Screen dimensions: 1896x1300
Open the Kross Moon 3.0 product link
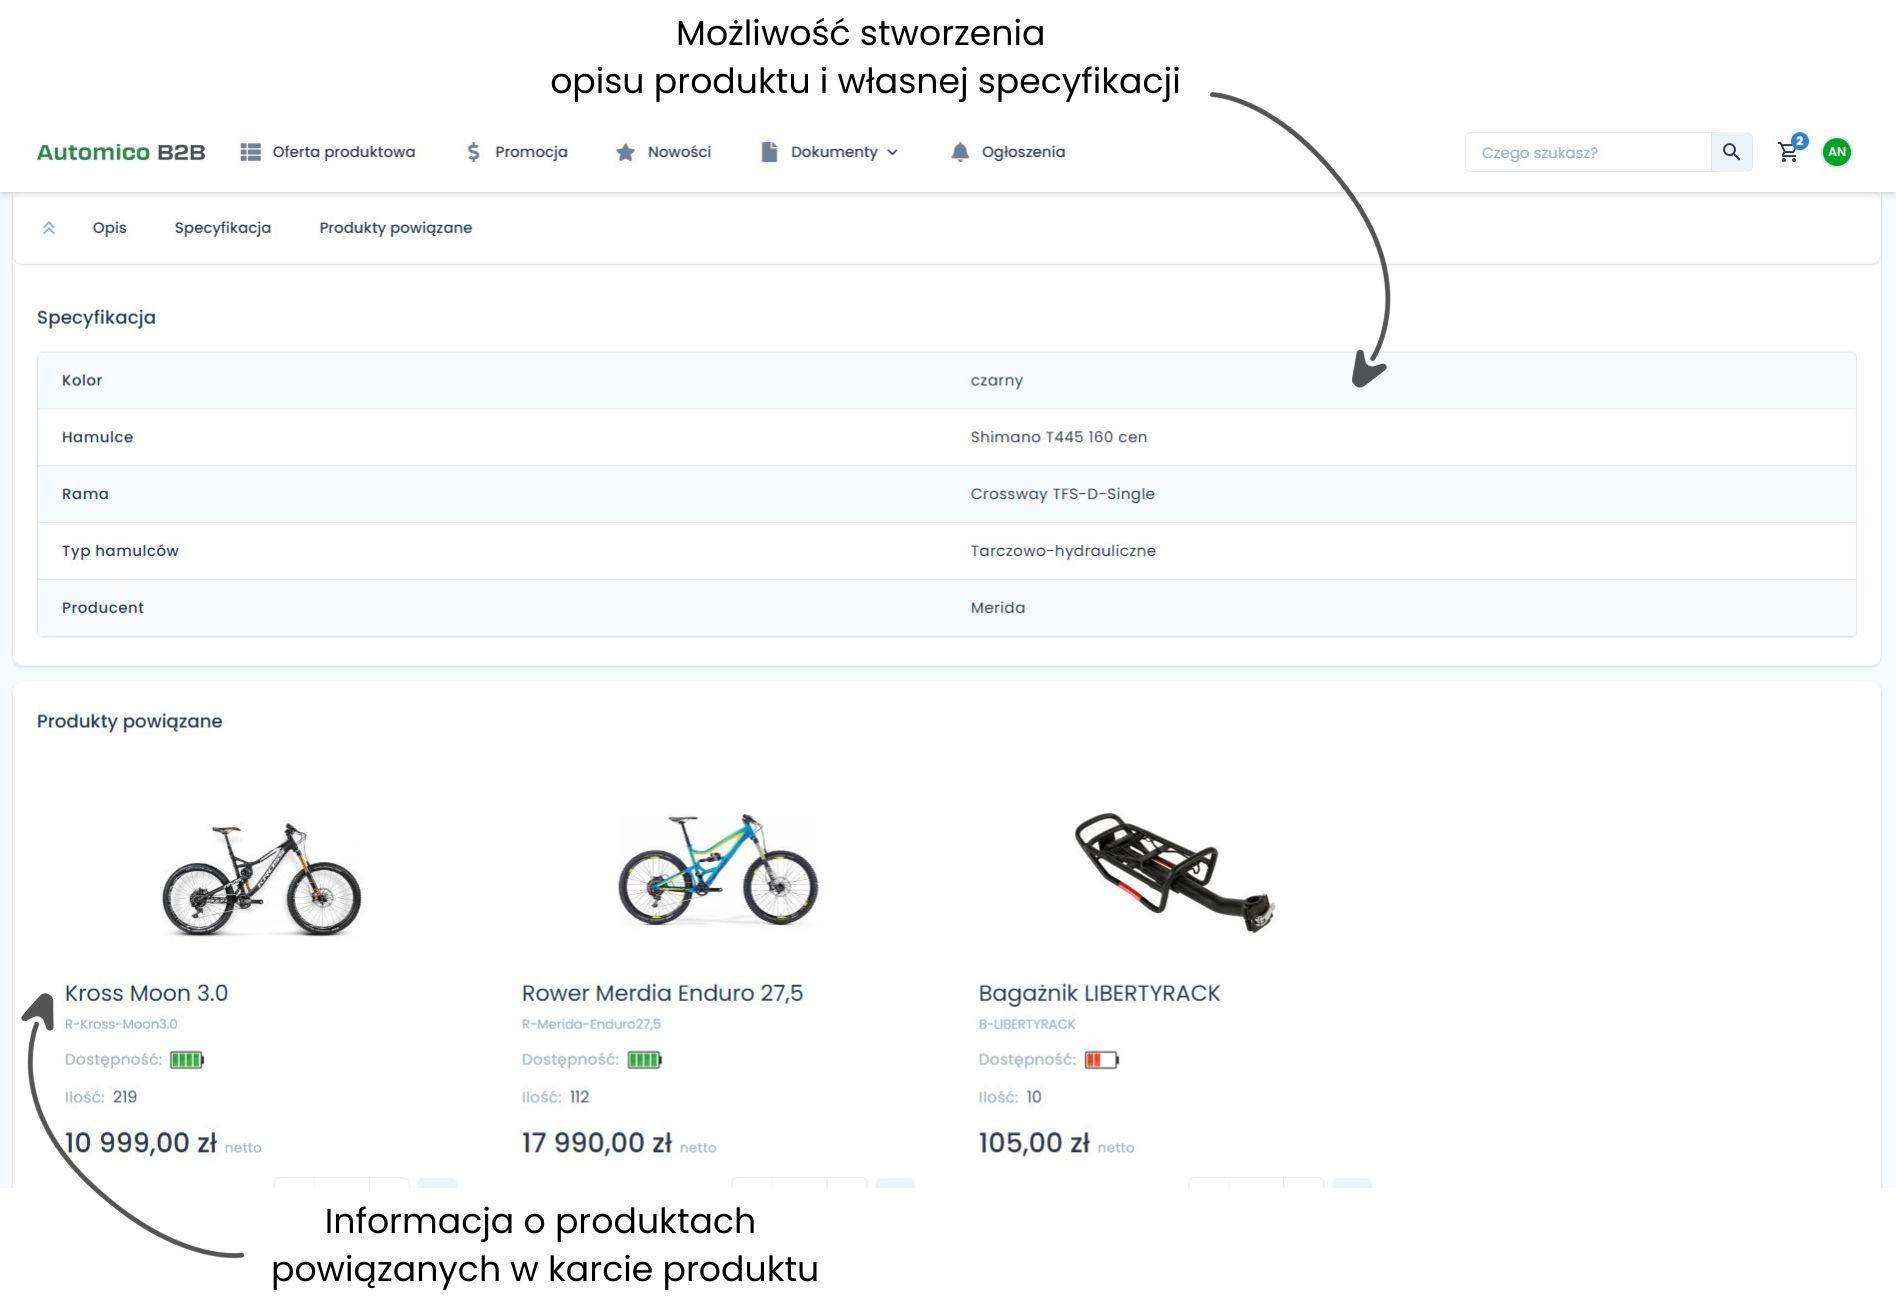click(146, 993)
